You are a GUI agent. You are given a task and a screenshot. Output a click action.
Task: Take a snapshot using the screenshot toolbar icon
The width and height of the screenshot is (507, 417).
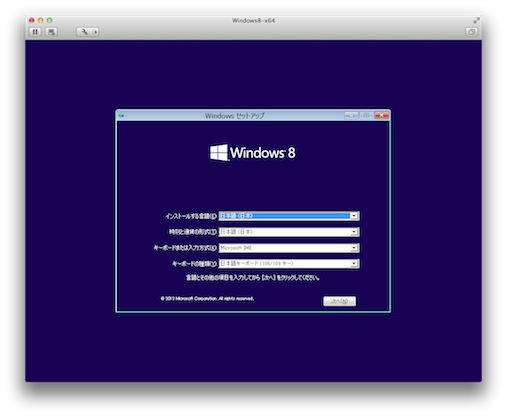pos(51,32)
